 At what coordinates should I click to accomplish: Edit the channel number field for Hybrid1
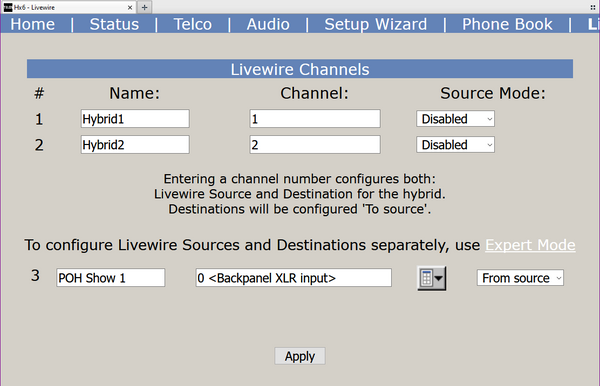(315, 119)
